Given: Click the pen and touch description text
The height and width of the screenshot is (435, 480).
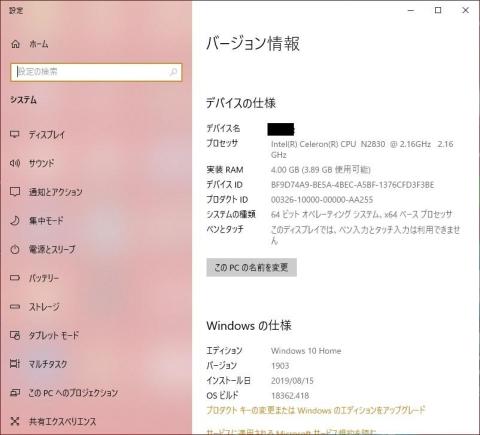Looking at the screenshot, I should pos(365,235).
